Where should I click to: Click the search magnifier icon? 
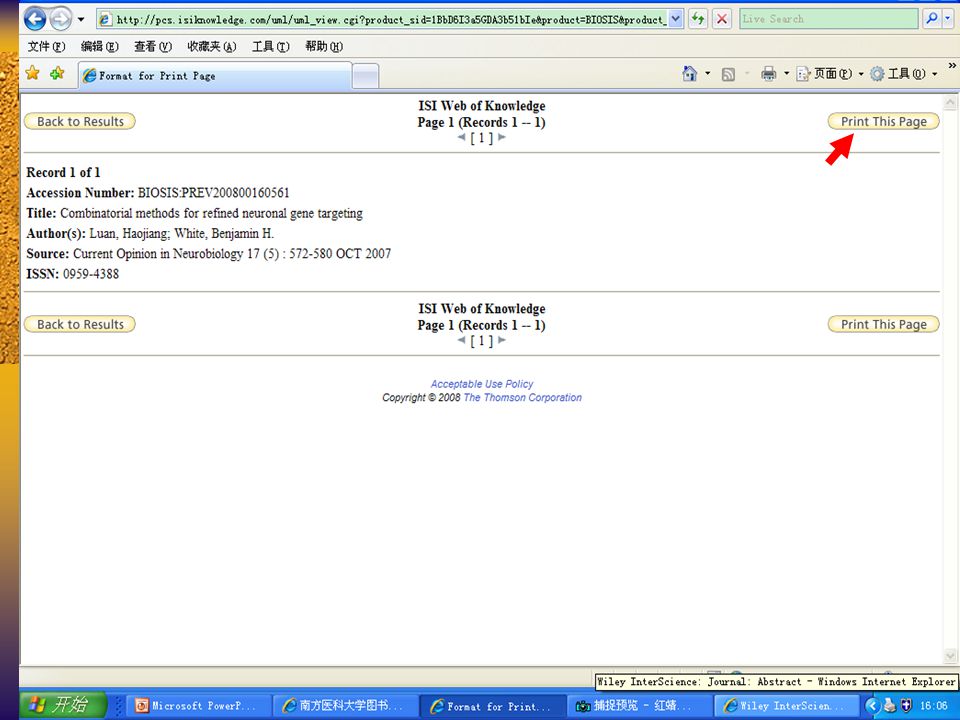click(x=932, y=19)
